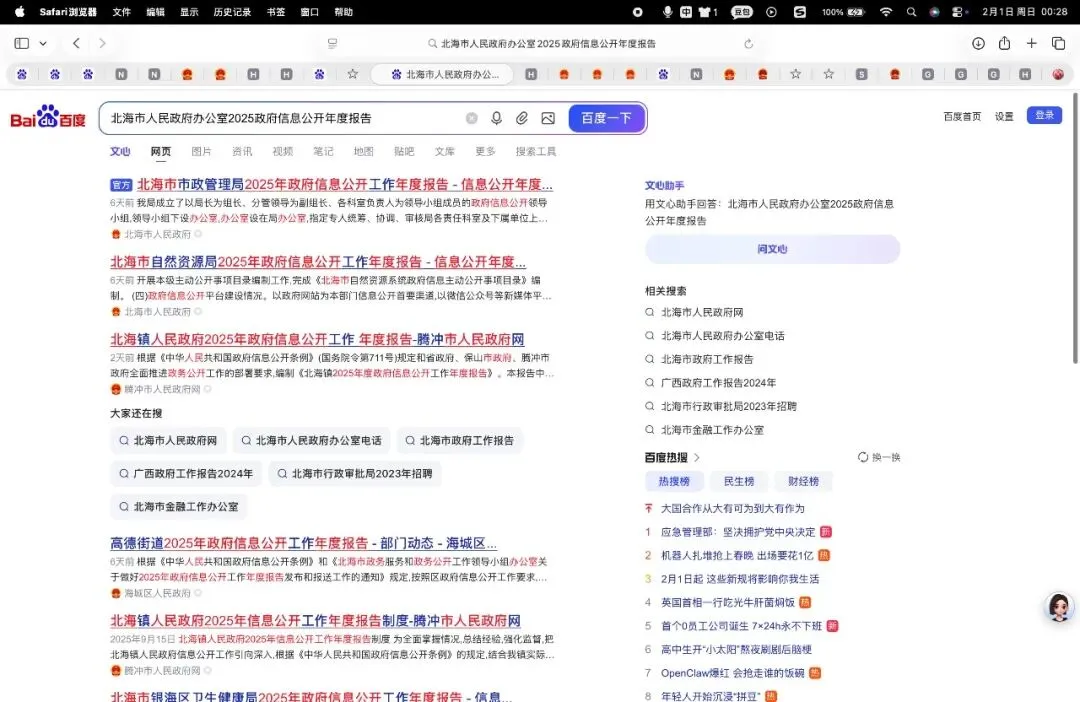Open the page reader icon left of the address
The height and width of the screenshot is (702, 1080).
332,43
